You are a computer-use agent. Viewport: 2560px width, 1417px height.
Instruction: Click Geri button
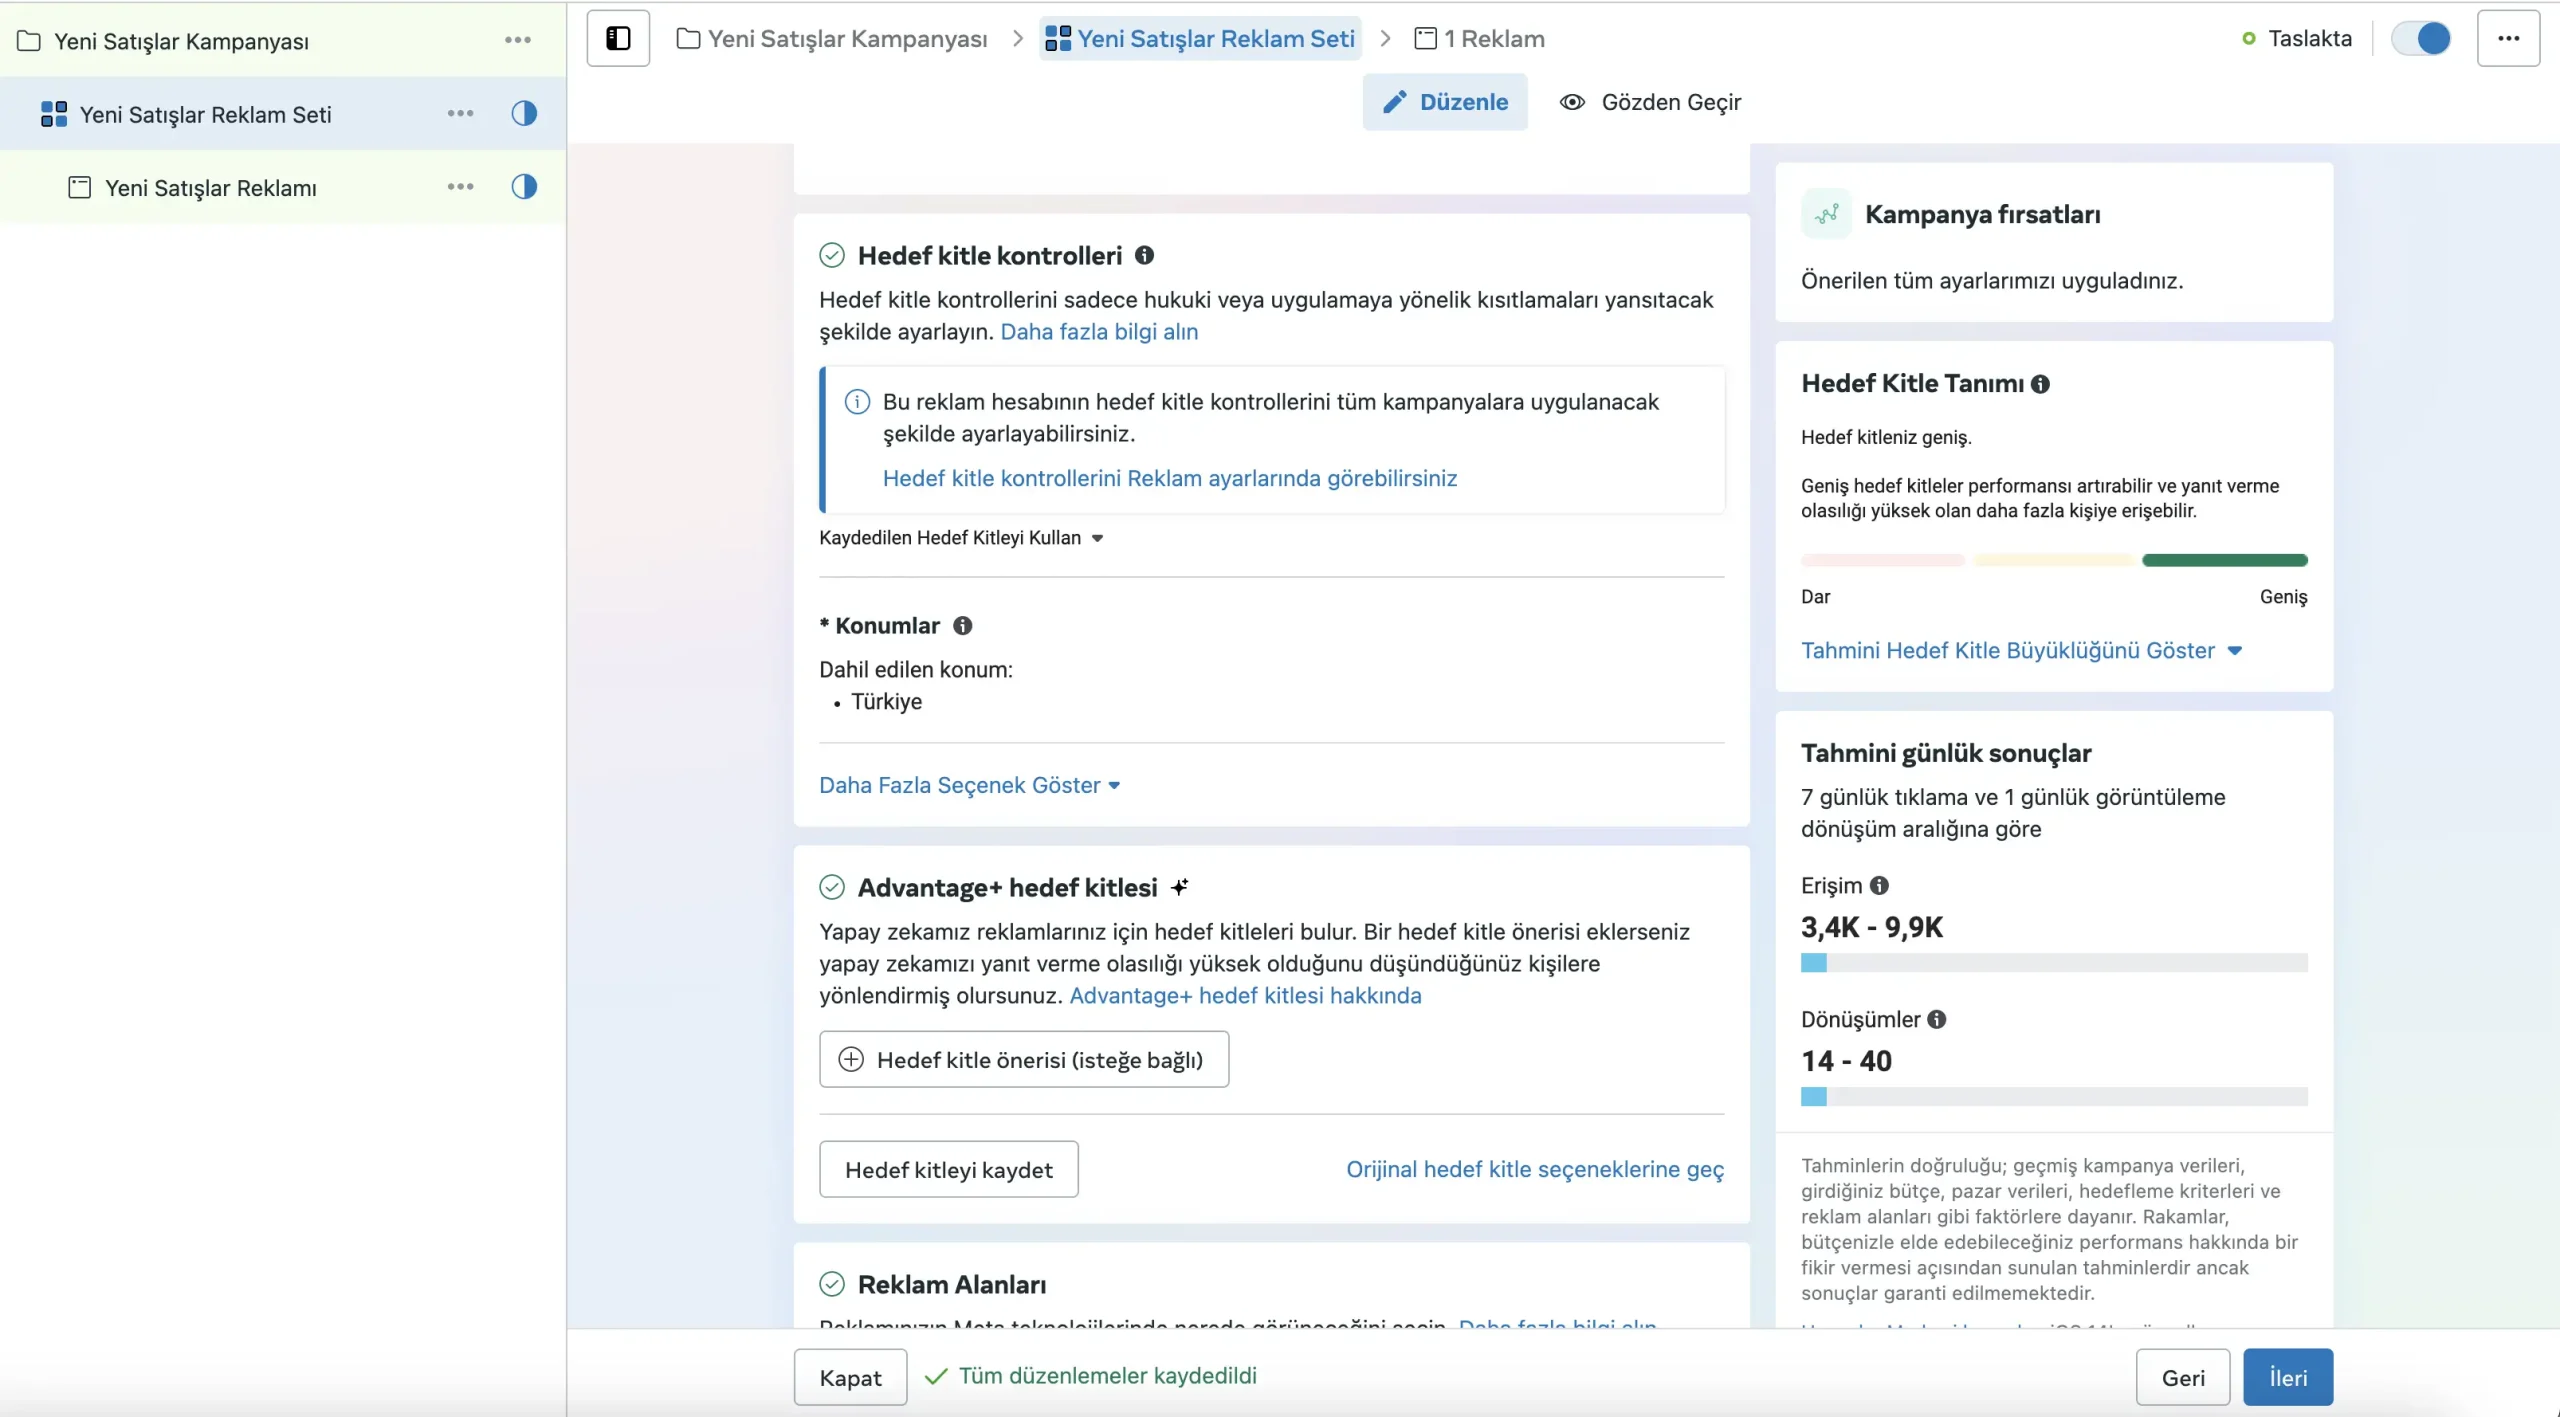pos(2183,1378)
